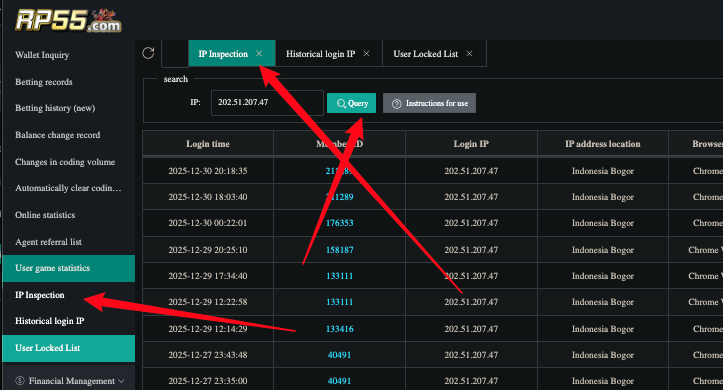
Task: Open IP Inspection in the sidebar
Action: tap(40, 295)
